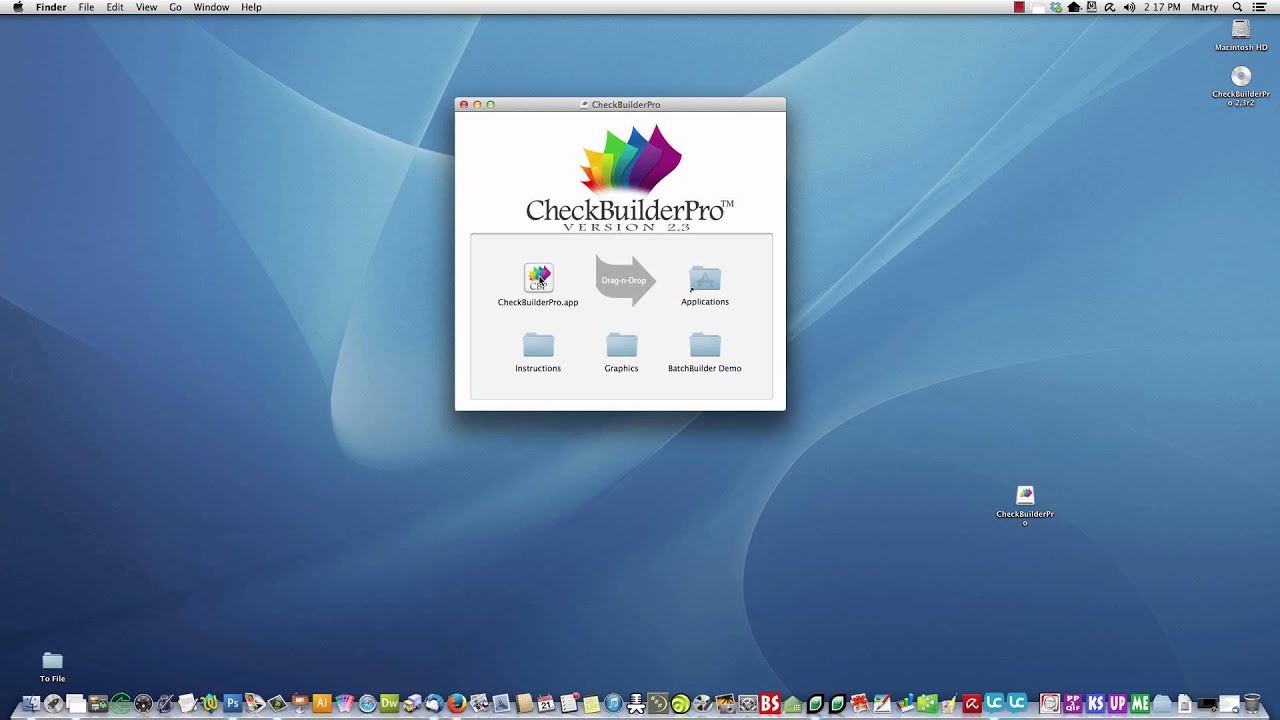1280x720 pixels.
Task: Open the Keynote icon in the Dock
Action: click(x=300, y=703)
